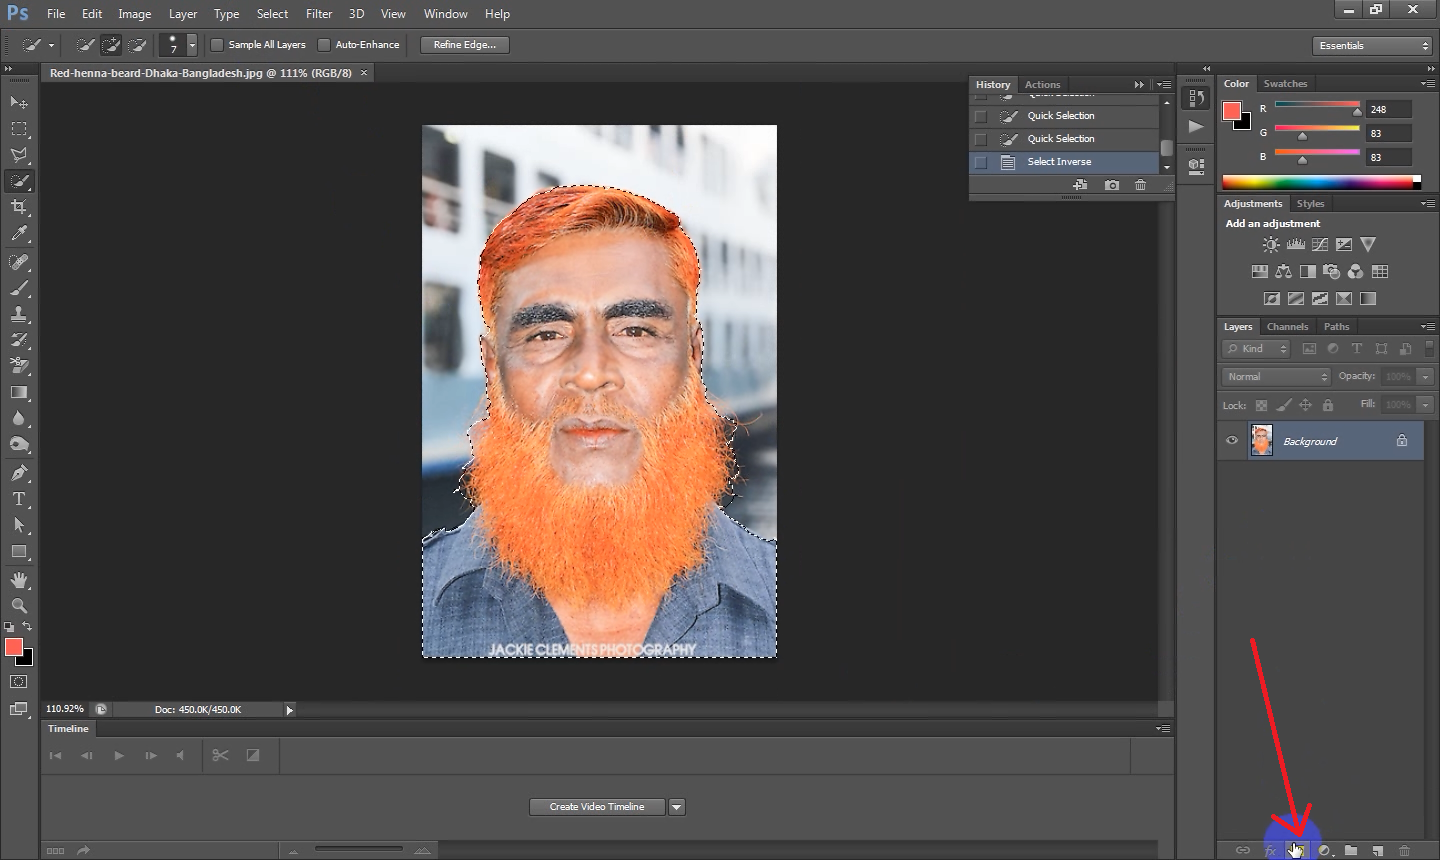Click the Refine Edge button
The image size is (1440, 860).
(465, 45)
